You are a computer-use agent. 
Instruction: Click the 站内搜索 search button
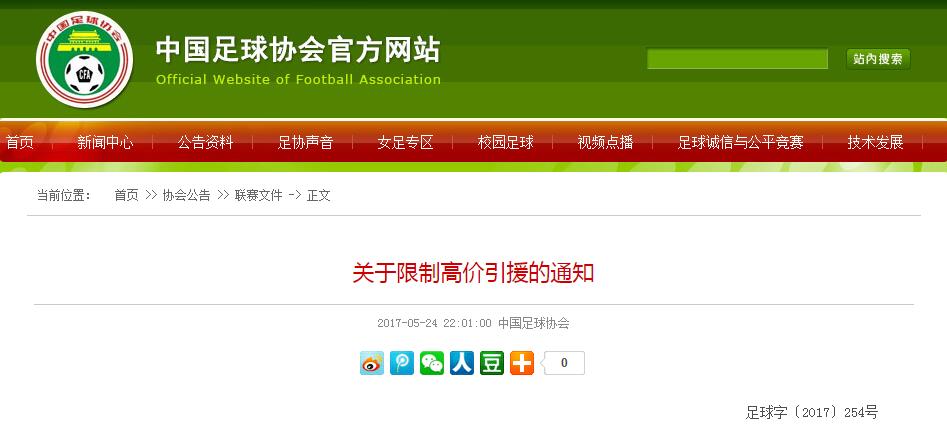click(x=878, y=59)
